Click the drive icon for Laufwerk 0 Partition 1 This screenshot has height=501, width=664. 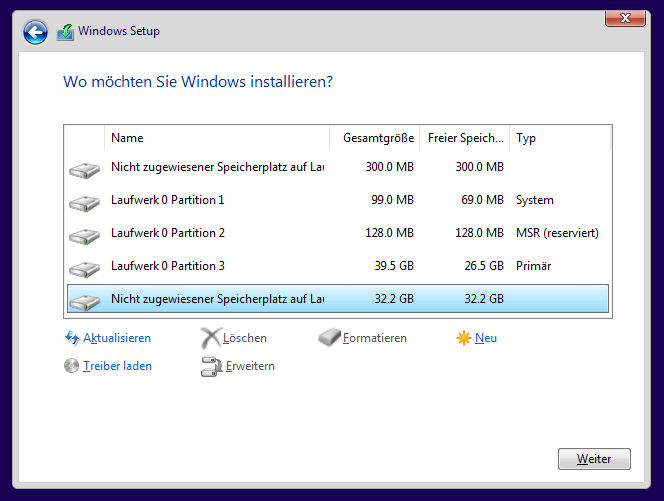point(84,204)
